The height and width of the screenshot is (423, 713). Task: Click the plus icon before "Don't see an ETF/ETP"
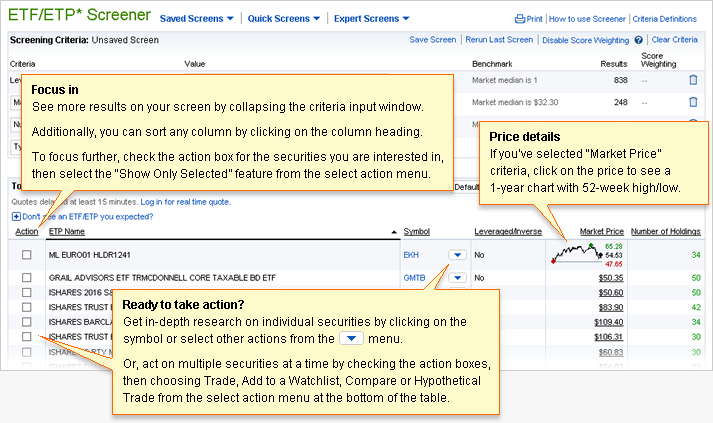(16, 216)
